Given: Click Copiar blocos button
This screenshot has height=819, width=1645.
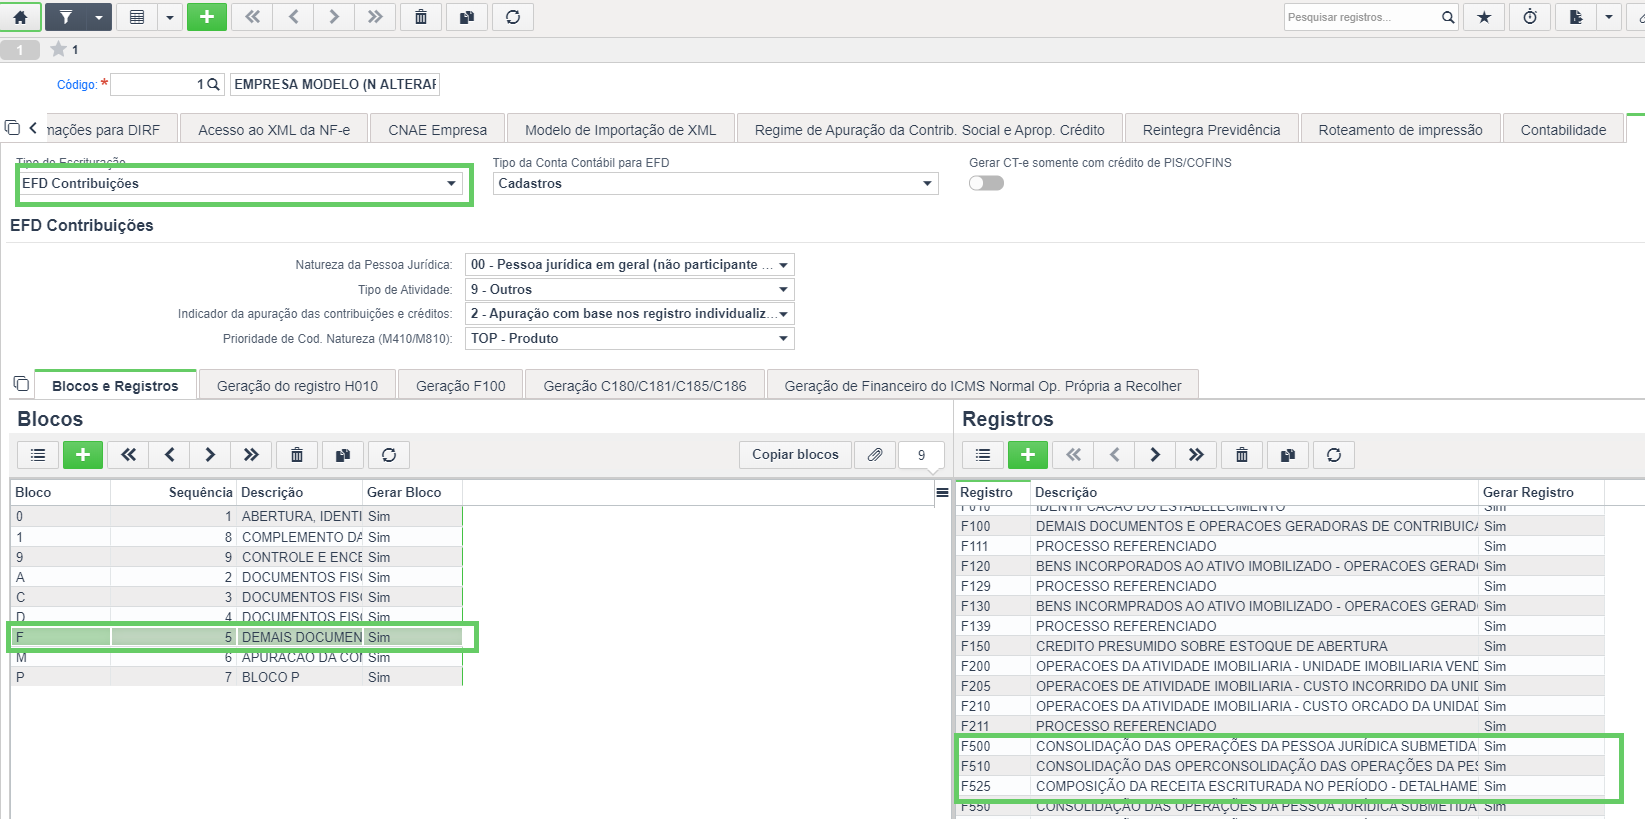Looking at the screenshot, I should click(x=796, y=454).
